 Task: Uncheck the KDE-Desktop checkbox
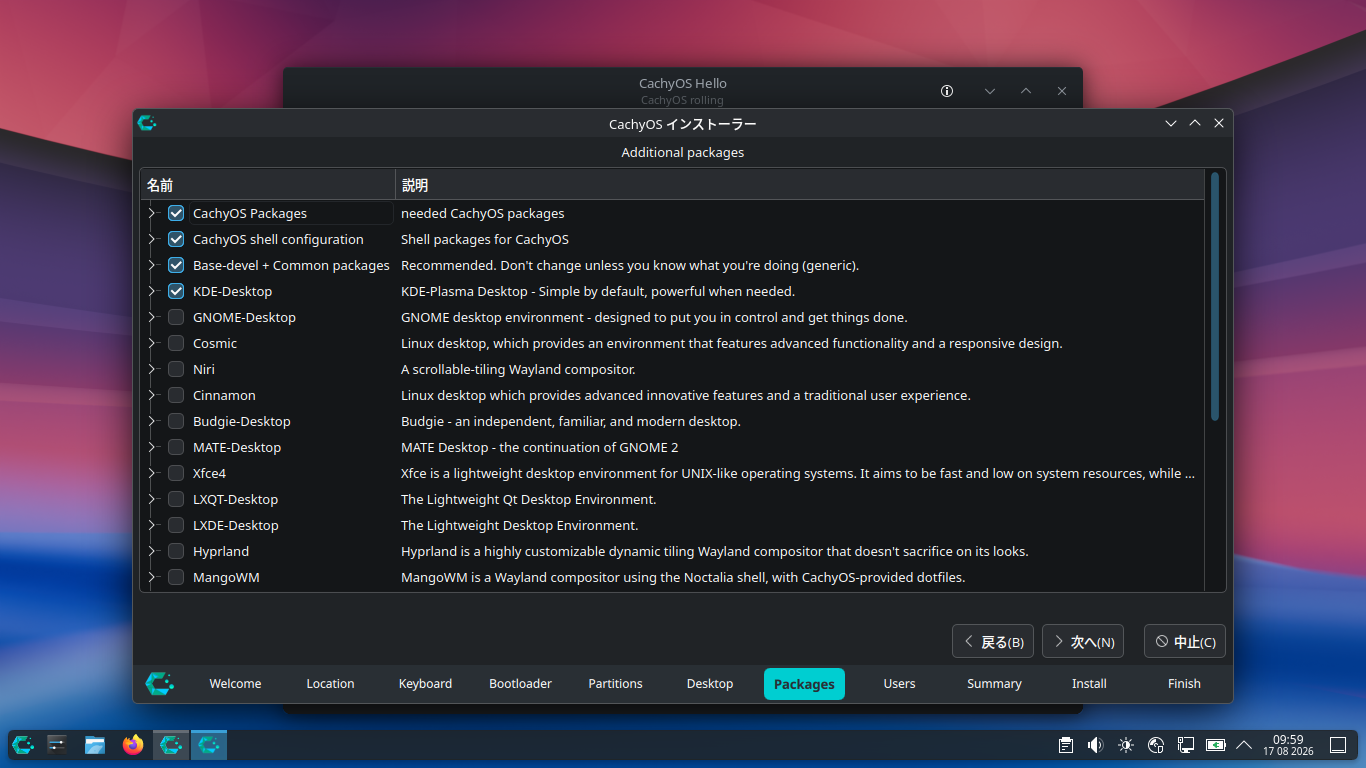(x=176, y=291)
